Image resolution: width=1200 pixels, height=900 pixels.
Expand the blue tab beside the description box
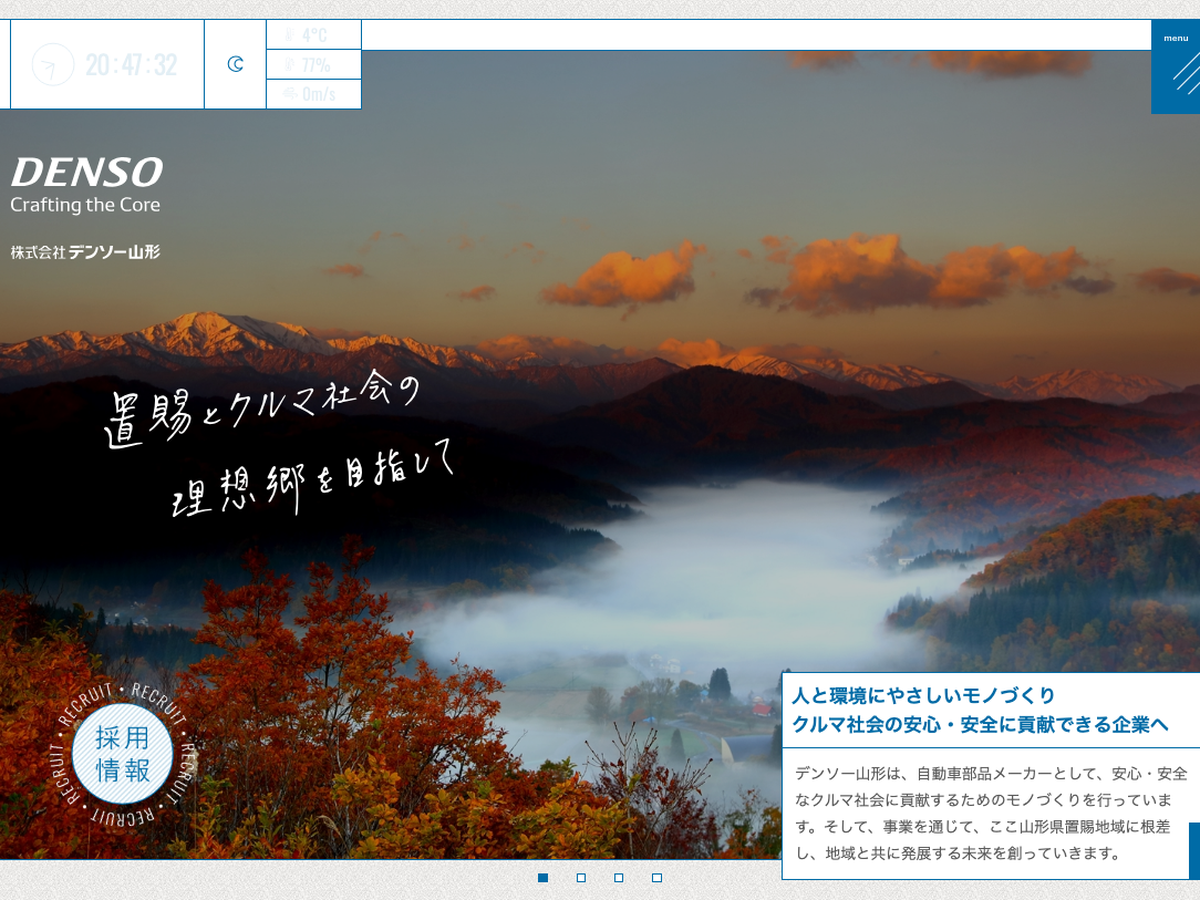1194,850
